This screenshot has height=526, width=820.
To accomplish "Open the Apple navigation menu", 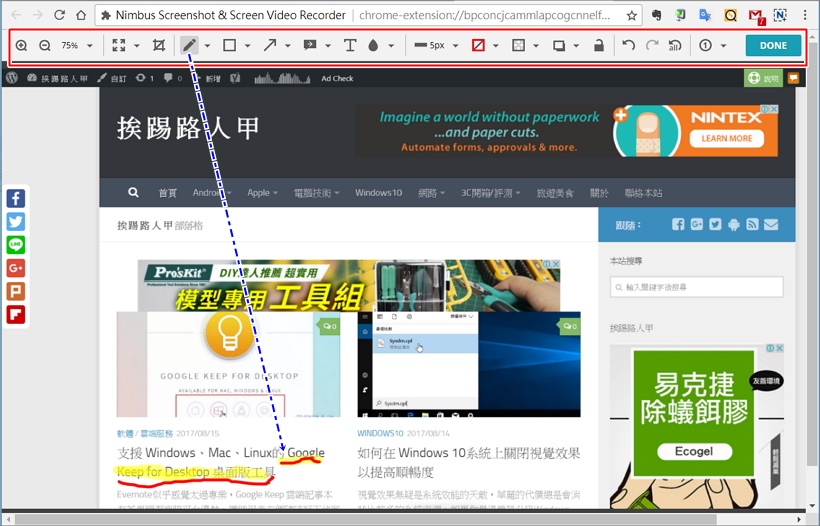I will [262, 193].
